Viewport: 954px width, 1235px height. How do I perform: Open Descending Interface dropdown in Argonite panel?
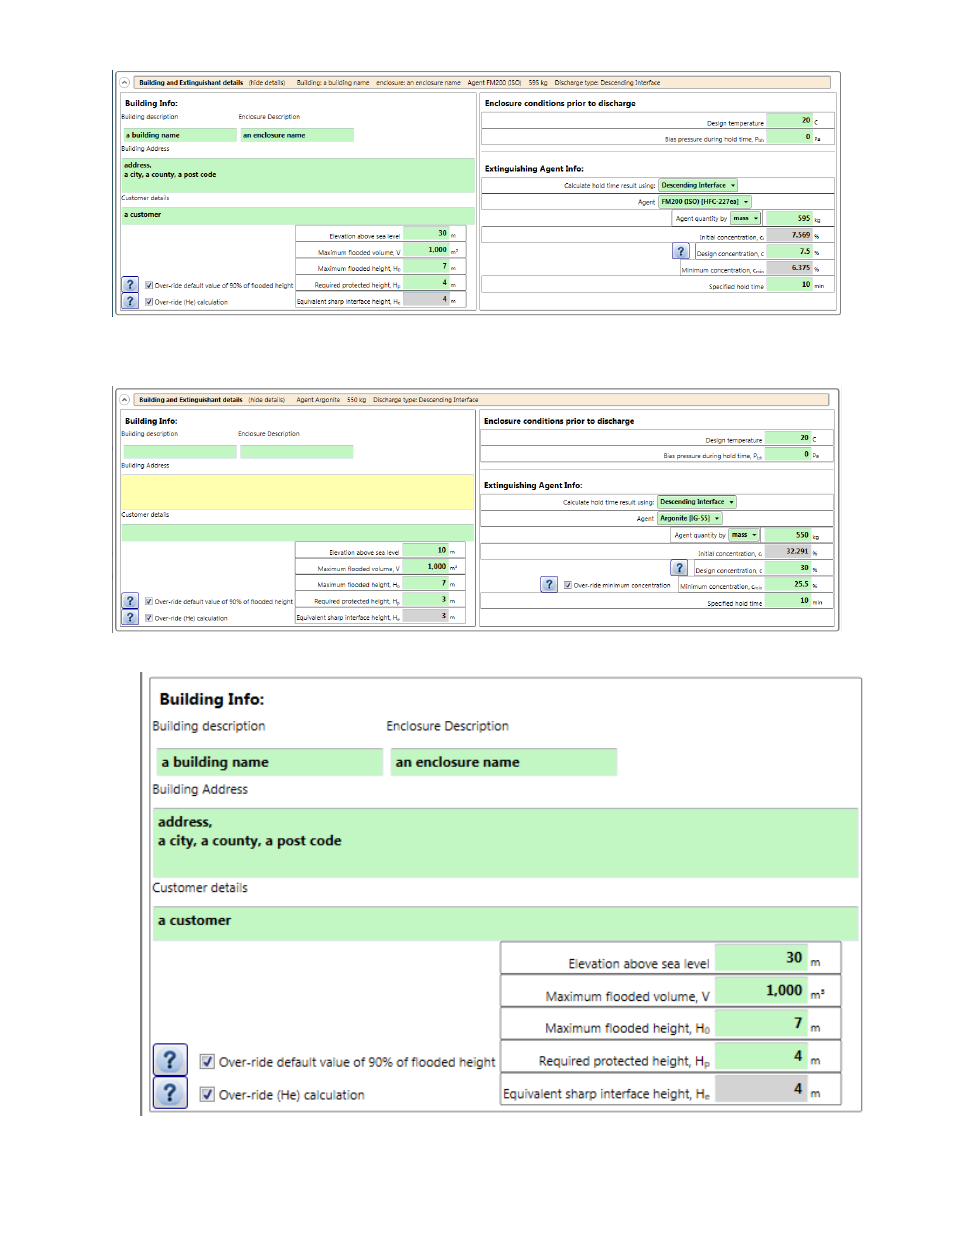coord(697,502)
